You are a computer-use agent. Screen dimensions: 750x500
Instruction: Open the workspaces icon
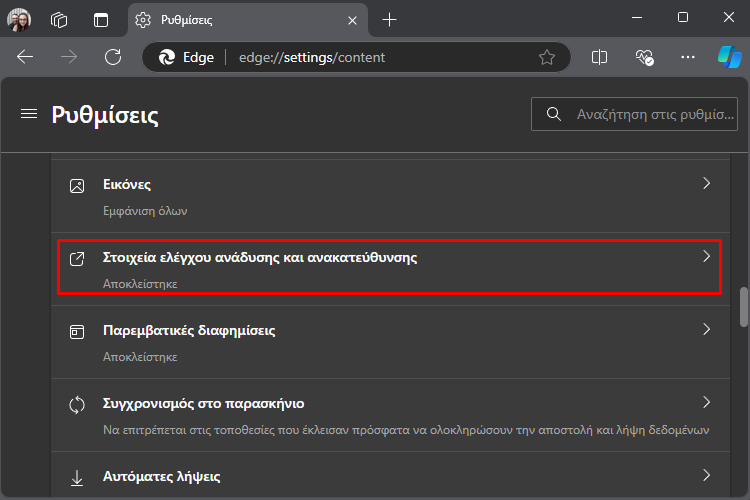pyautogui.click(x=59, y=20)
